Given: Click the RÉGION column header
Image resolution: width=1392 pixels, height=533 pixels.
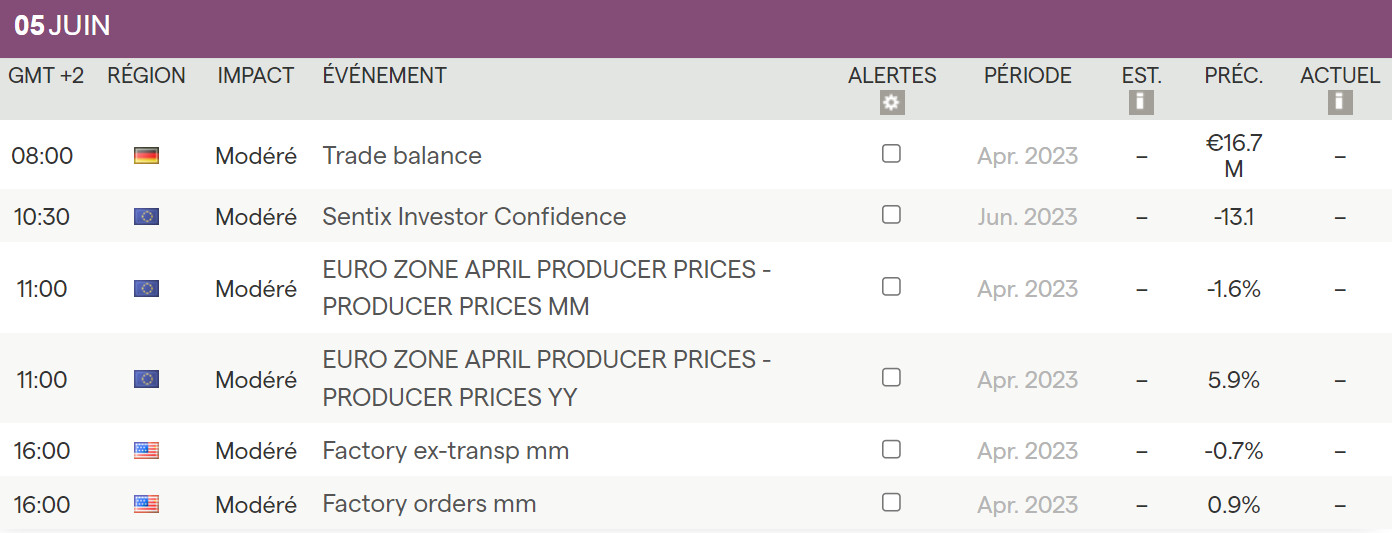Looking at the screenshot, I should coord(146,76).
